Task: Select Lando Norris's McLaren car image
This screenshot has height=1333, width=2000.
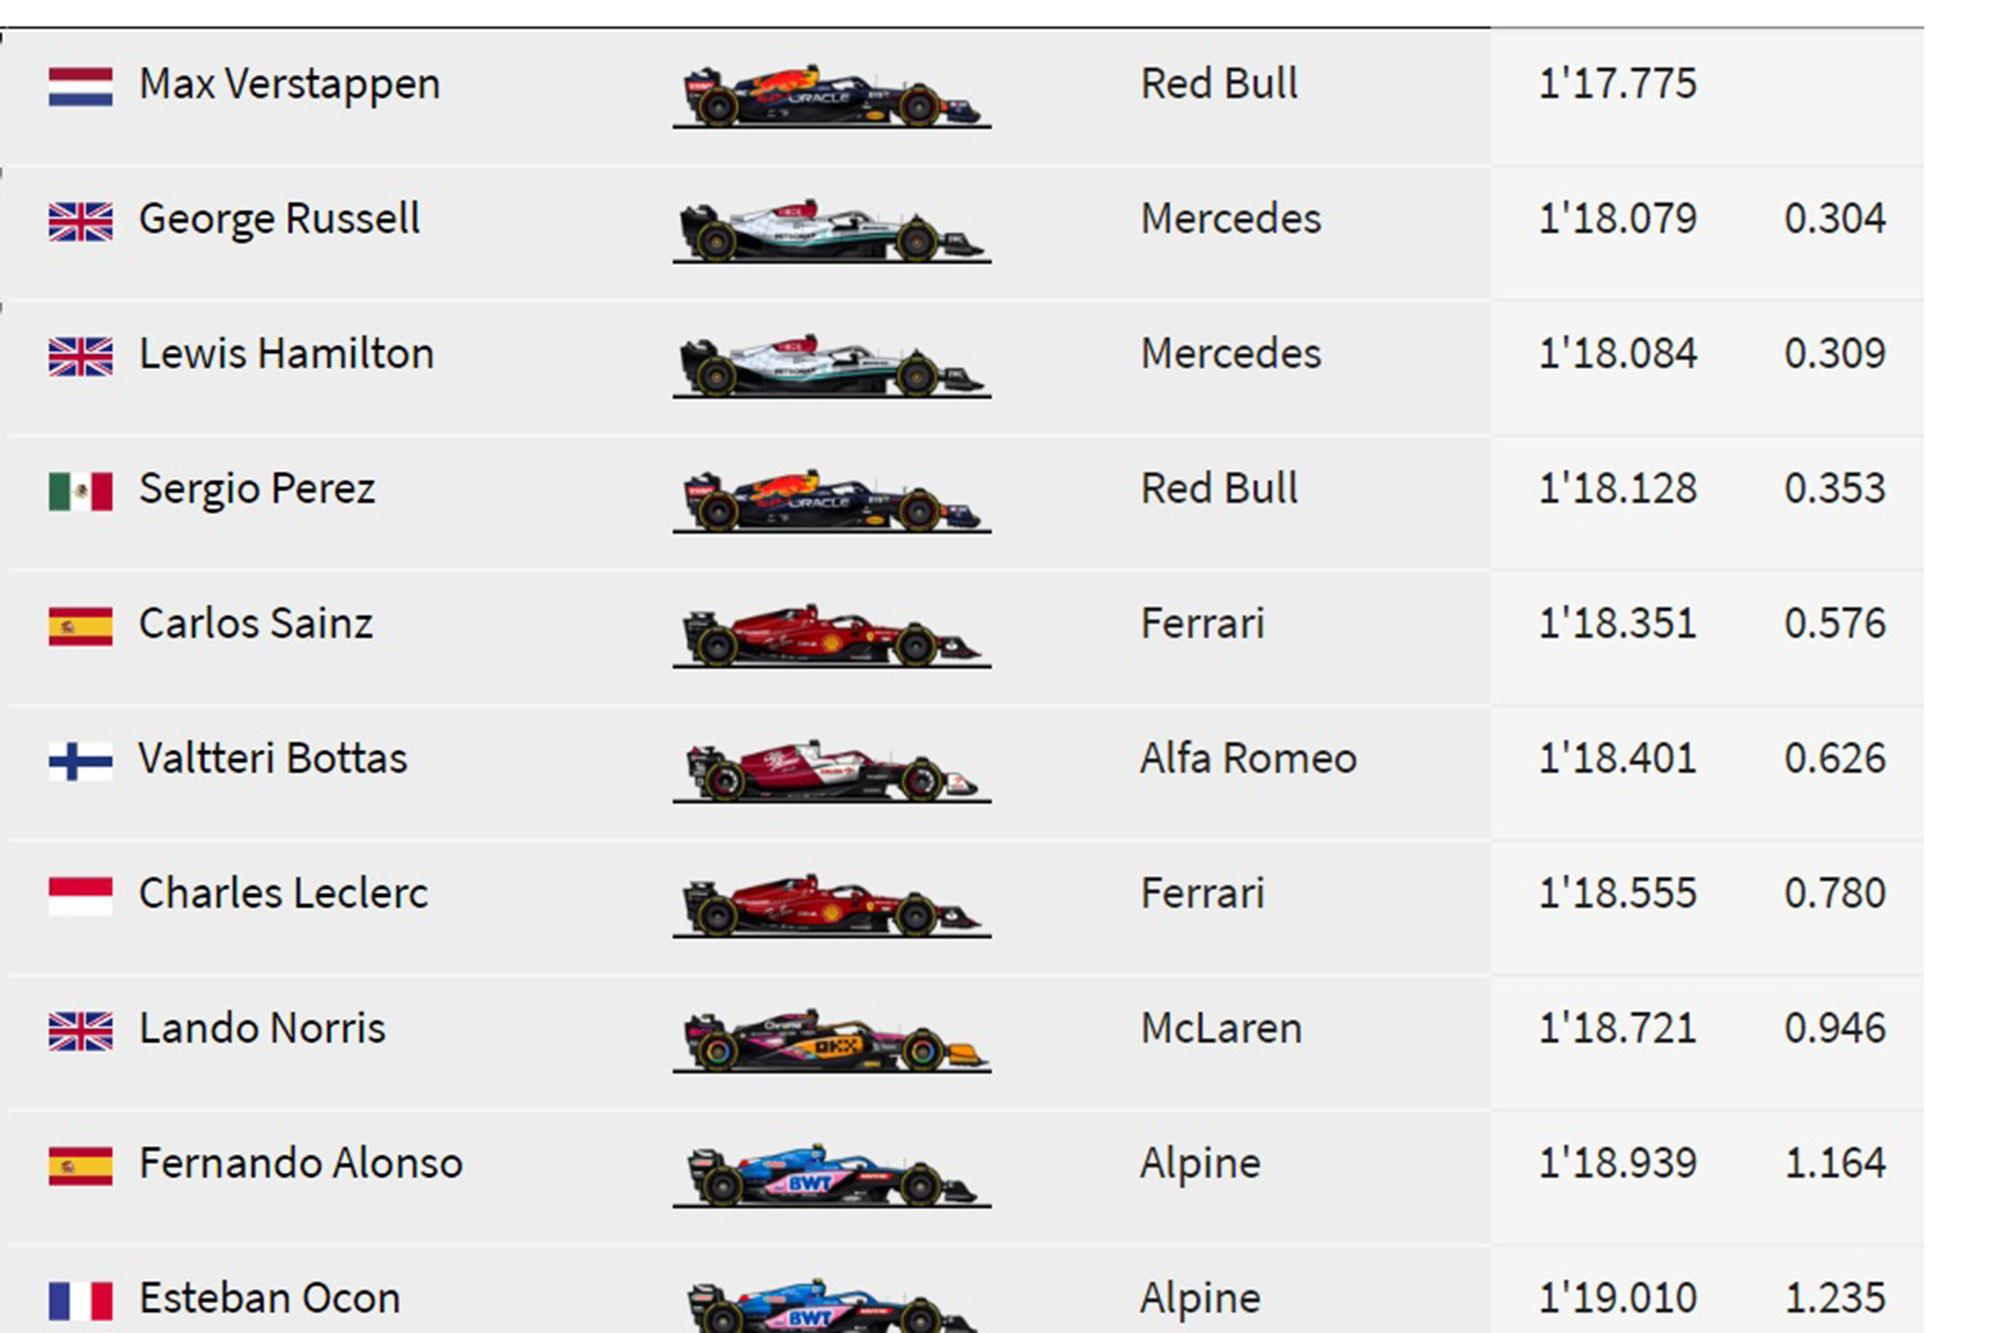Action: [x=832, y=1041]
